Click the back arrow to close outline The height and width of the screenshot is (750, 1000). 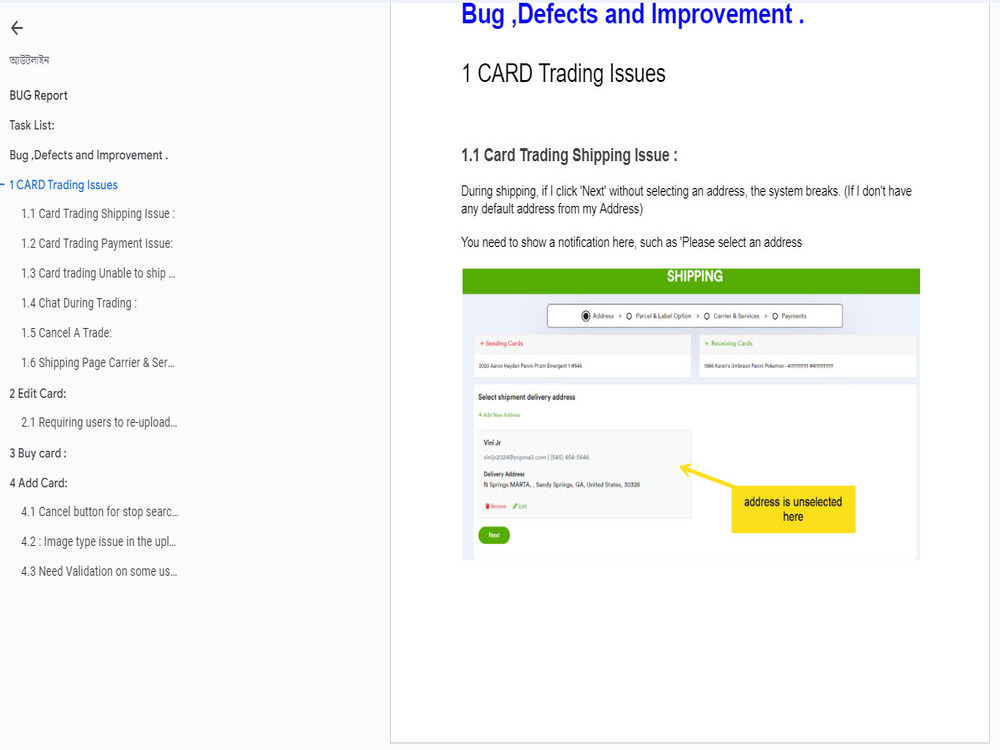17,27
